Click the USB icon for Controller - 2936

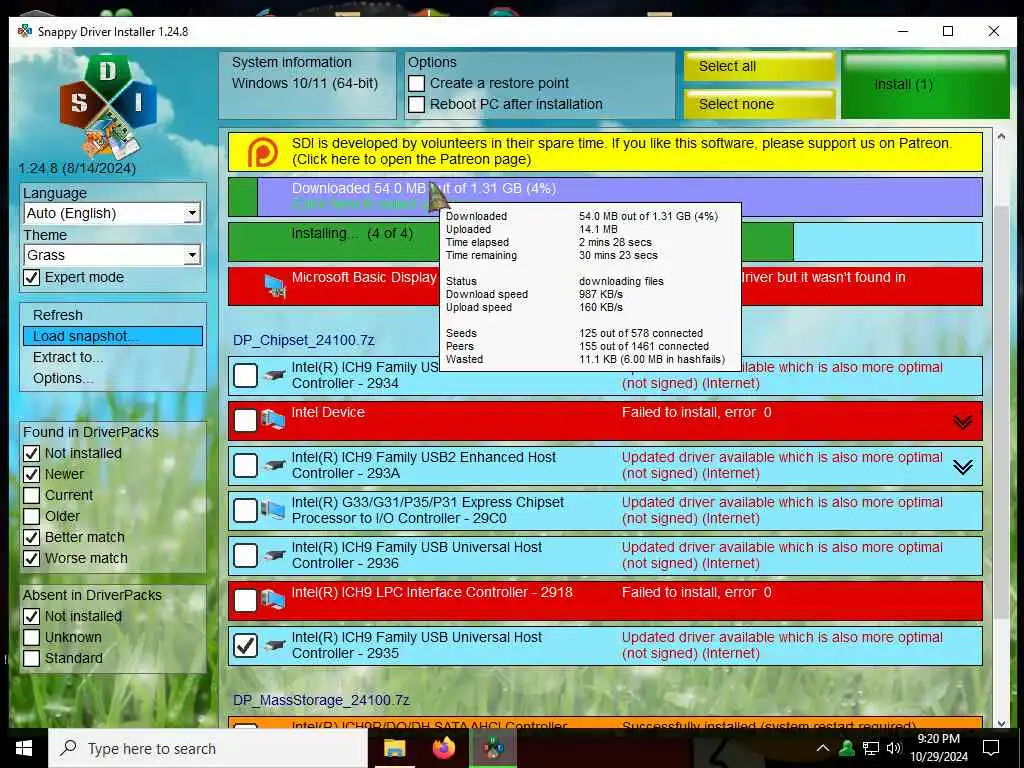274,556
